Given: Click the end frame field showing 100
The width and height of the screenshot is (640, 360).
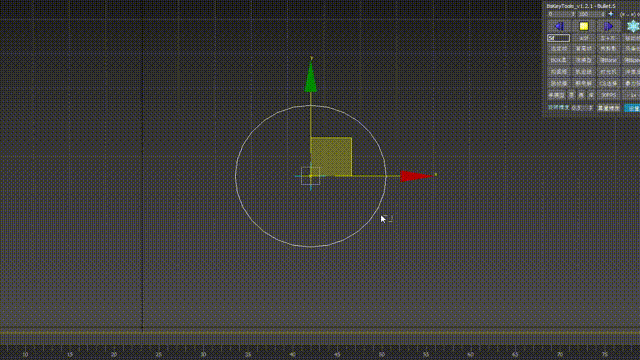Looking at the screenshot, I should pyautogui.click(x=591, y=14).
